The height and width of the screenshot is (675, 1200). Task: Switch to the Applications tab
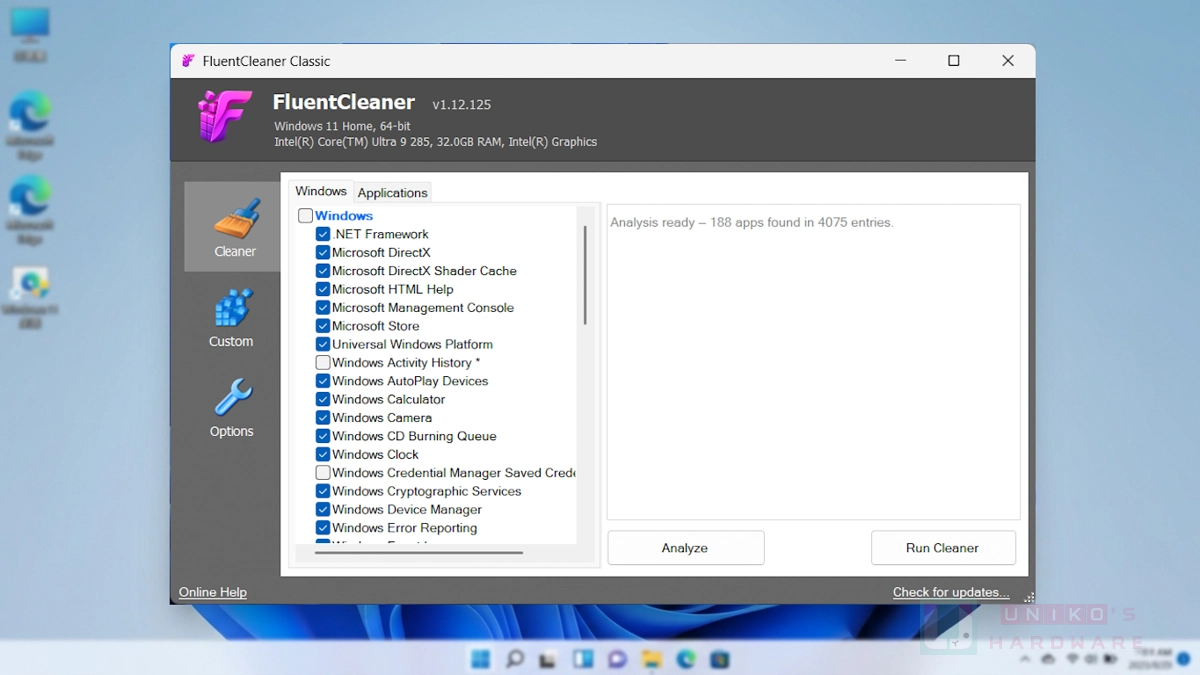(x=392, y=193)
